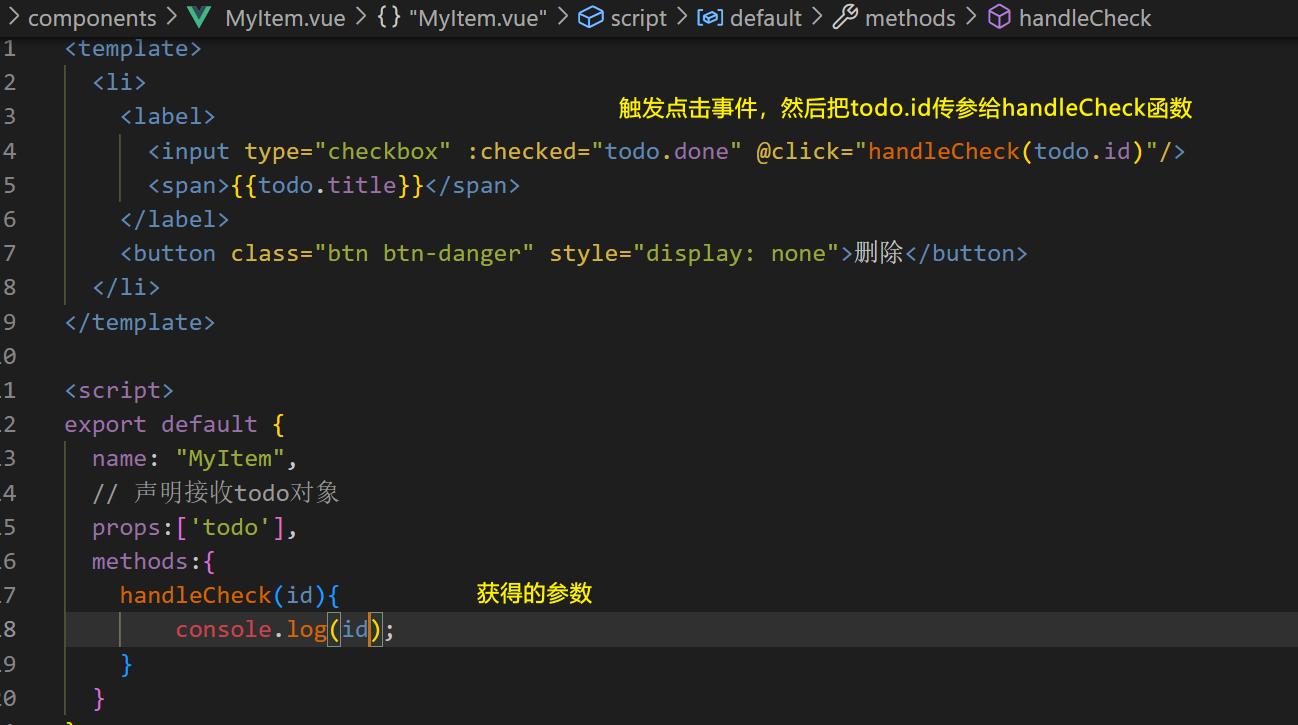Viewport: 1298px width, 725px height.
Task: Click the opening <label> tag
Action: pos(168,116)
